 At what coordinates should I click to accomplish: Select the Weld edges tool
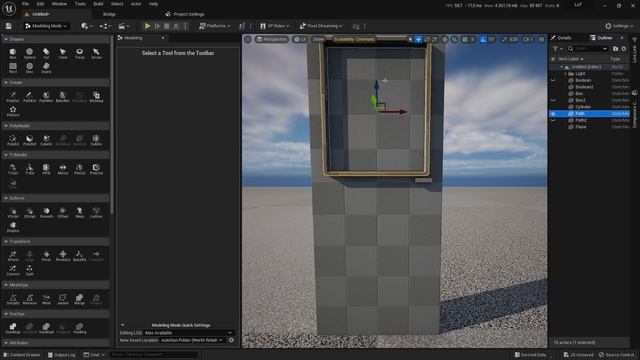click(x=46, y=299)
